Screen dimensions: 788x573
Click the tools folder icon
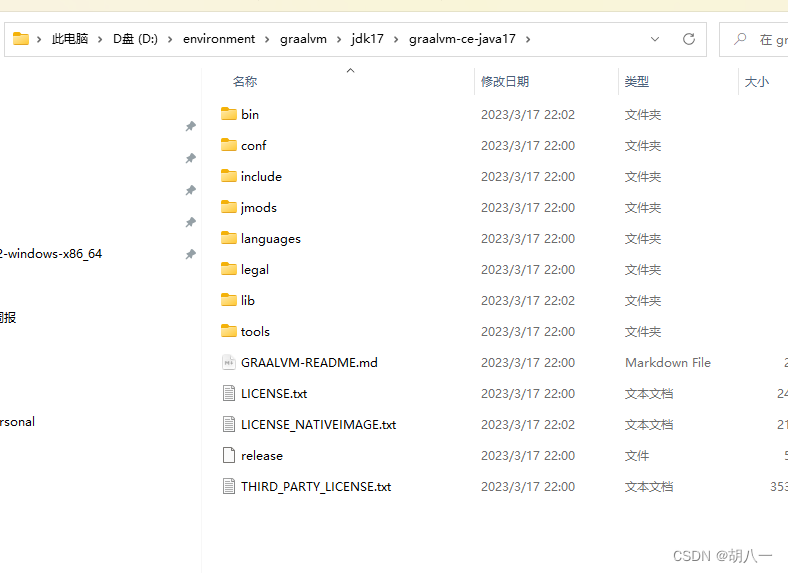229,331
